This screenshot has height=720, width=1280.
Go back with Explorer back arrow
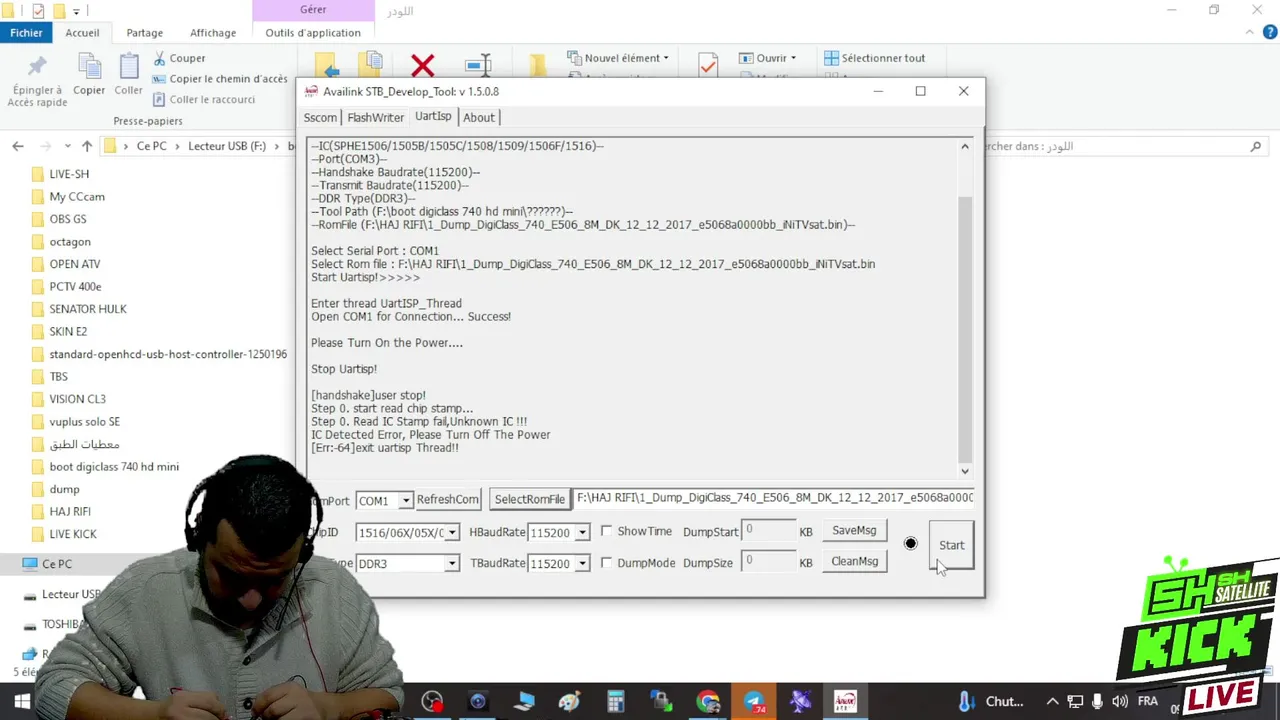[18, 146]
